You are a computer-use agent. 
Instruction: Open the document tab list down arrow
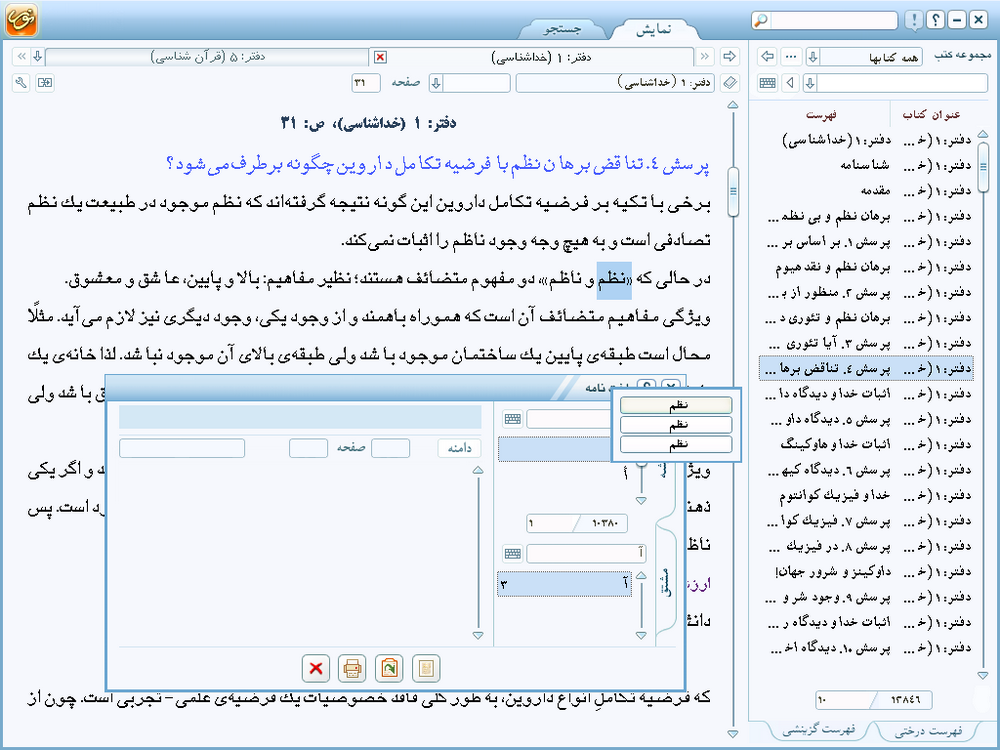38,57
